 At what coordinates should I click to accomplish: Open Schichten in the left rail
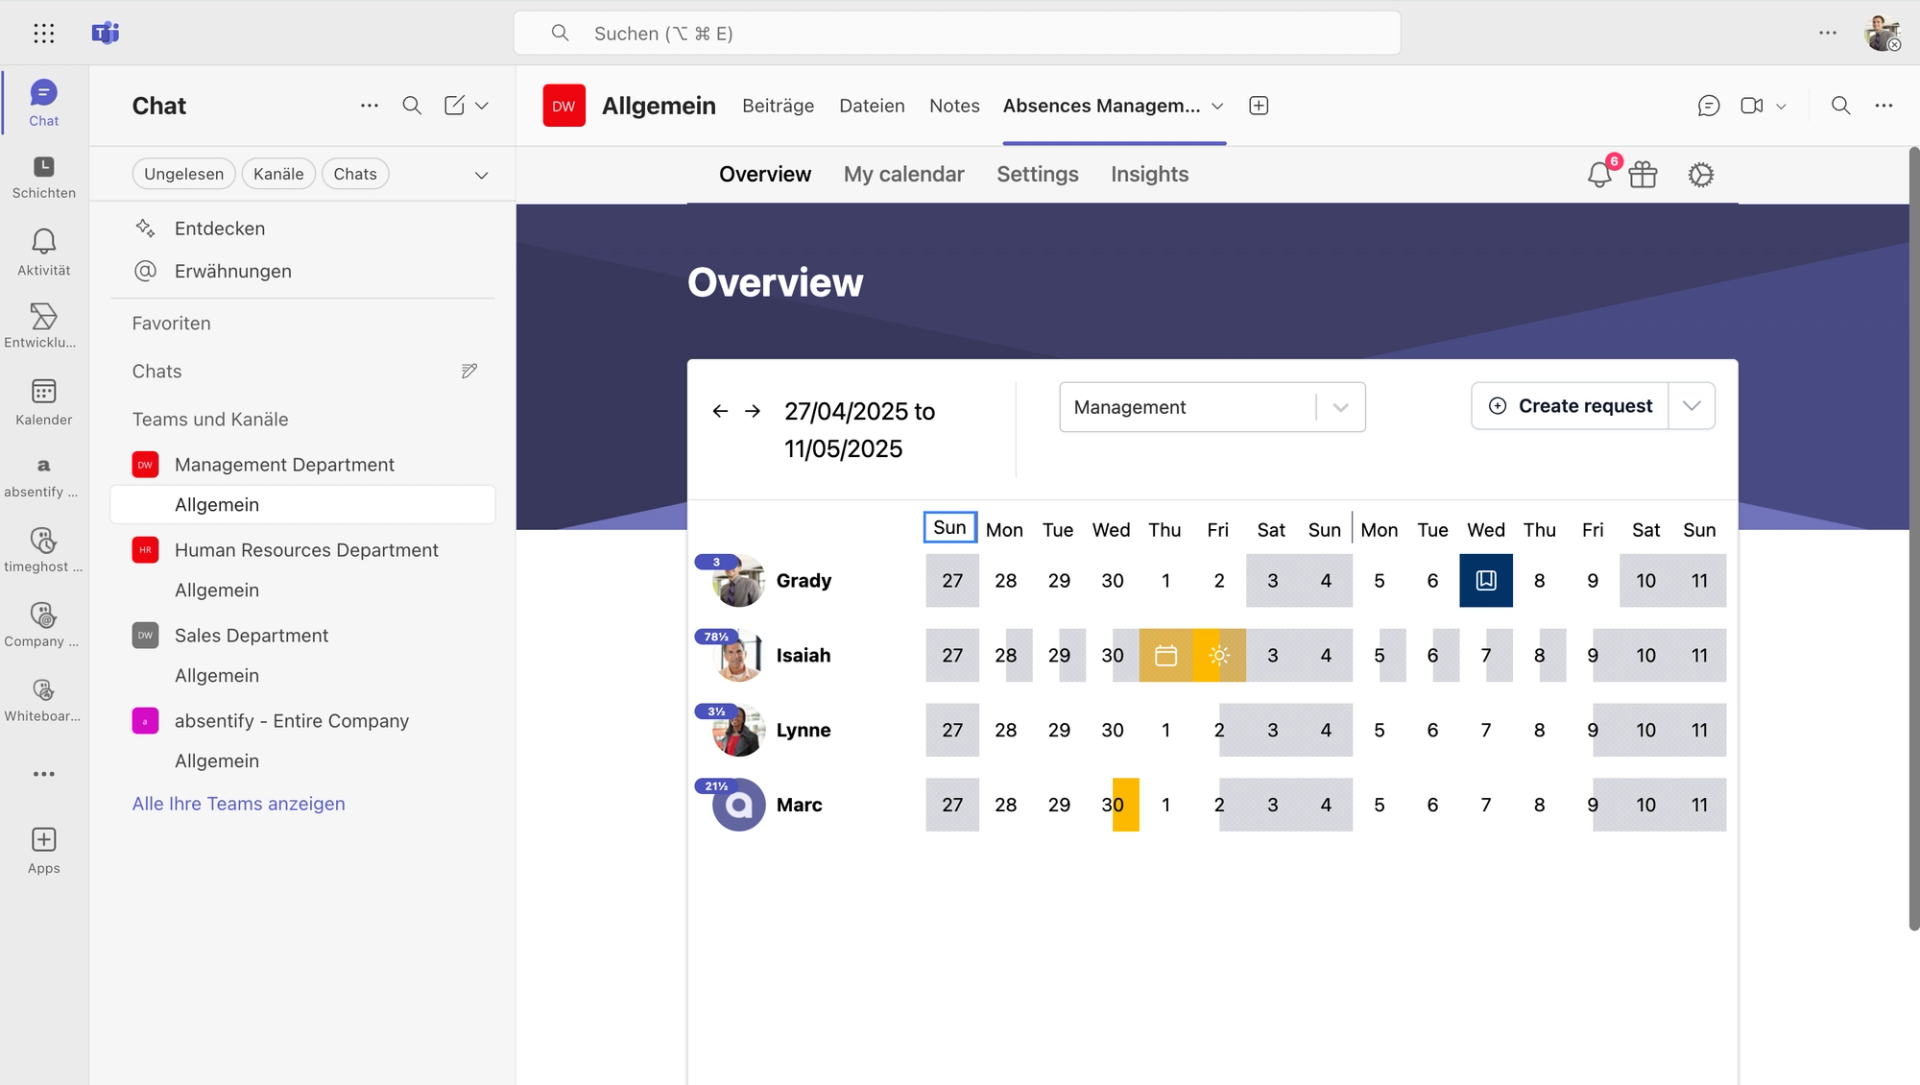coord(43,177)
